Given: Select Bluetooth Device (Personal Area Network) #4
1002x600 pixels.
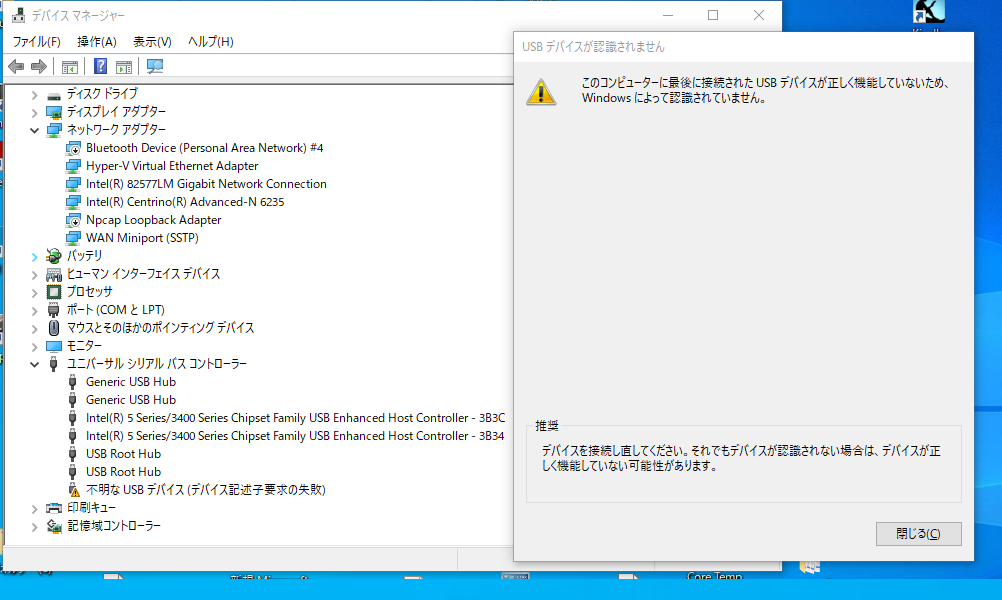Looking at the screenshot, I should click(x=204, y=148).
